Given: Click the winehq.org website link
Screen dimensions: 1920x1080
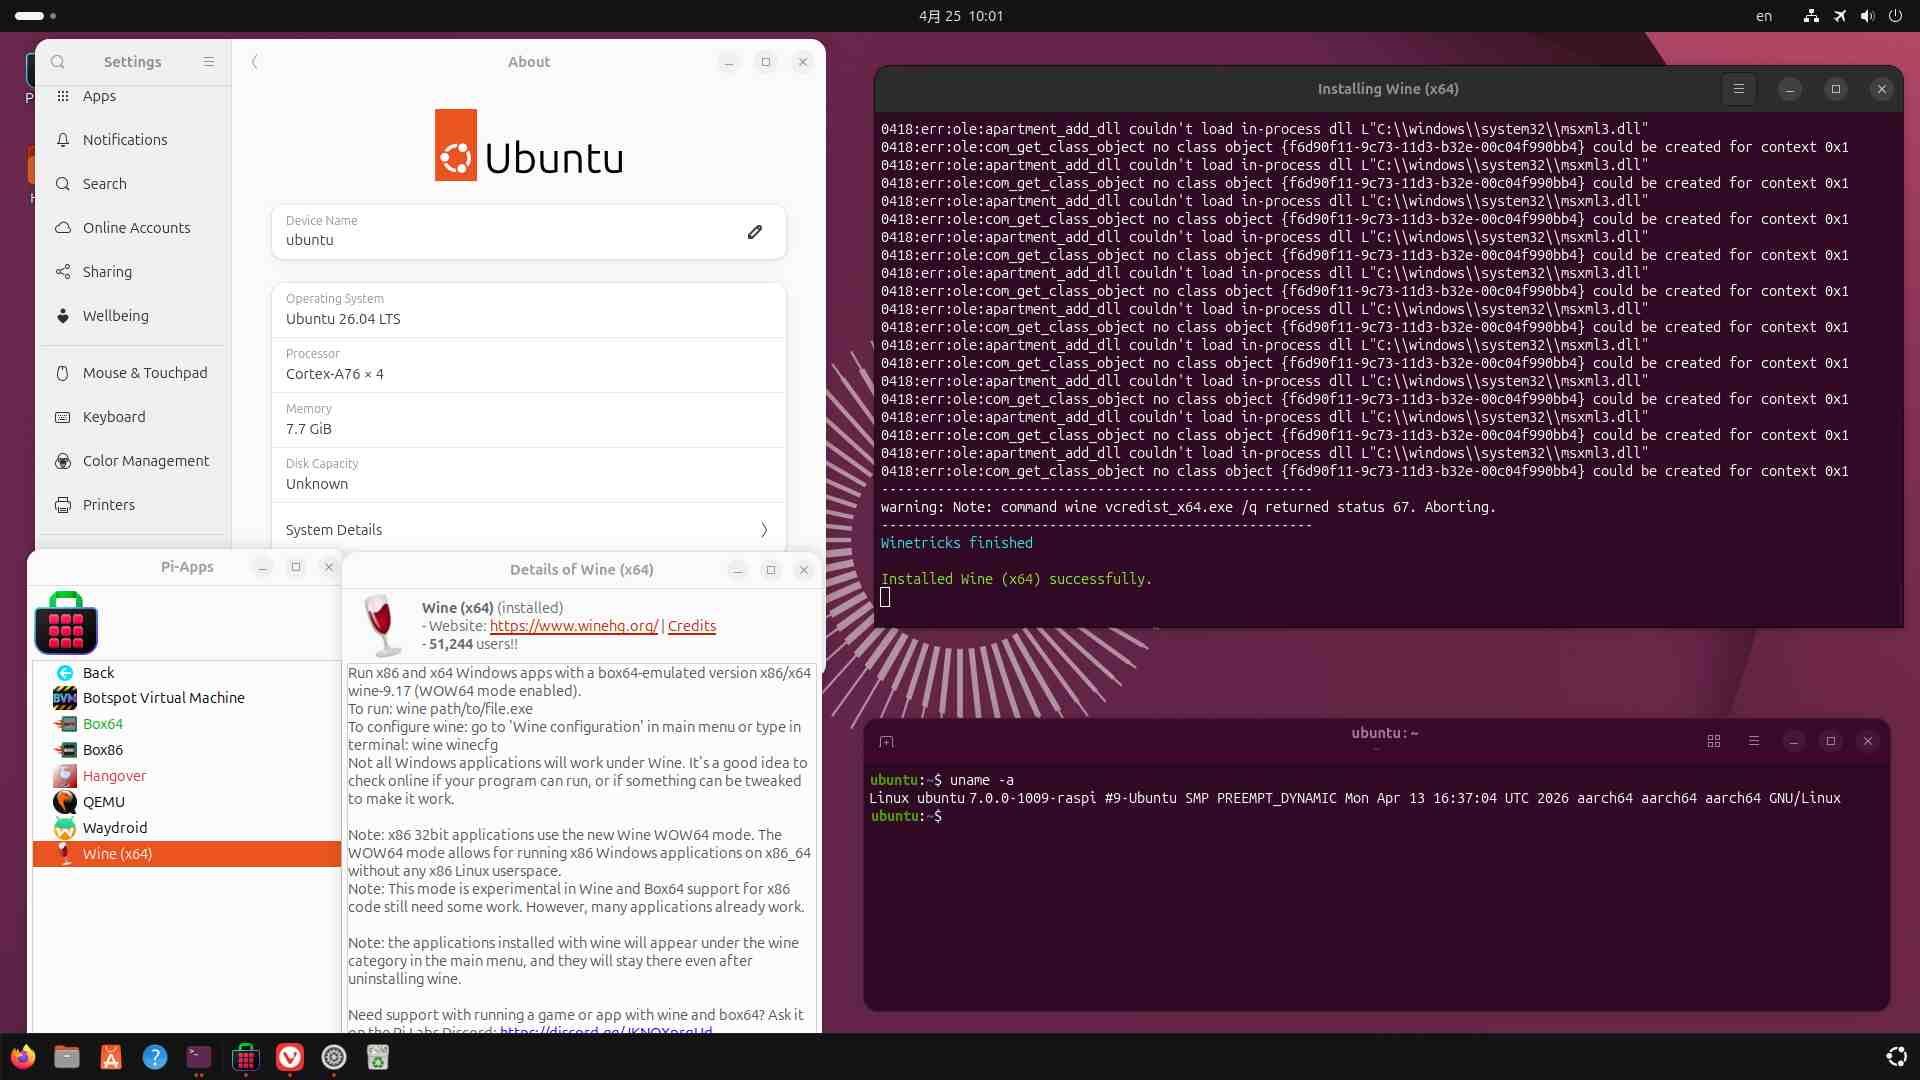Looking at the screenshot, I should click(574, 626).
